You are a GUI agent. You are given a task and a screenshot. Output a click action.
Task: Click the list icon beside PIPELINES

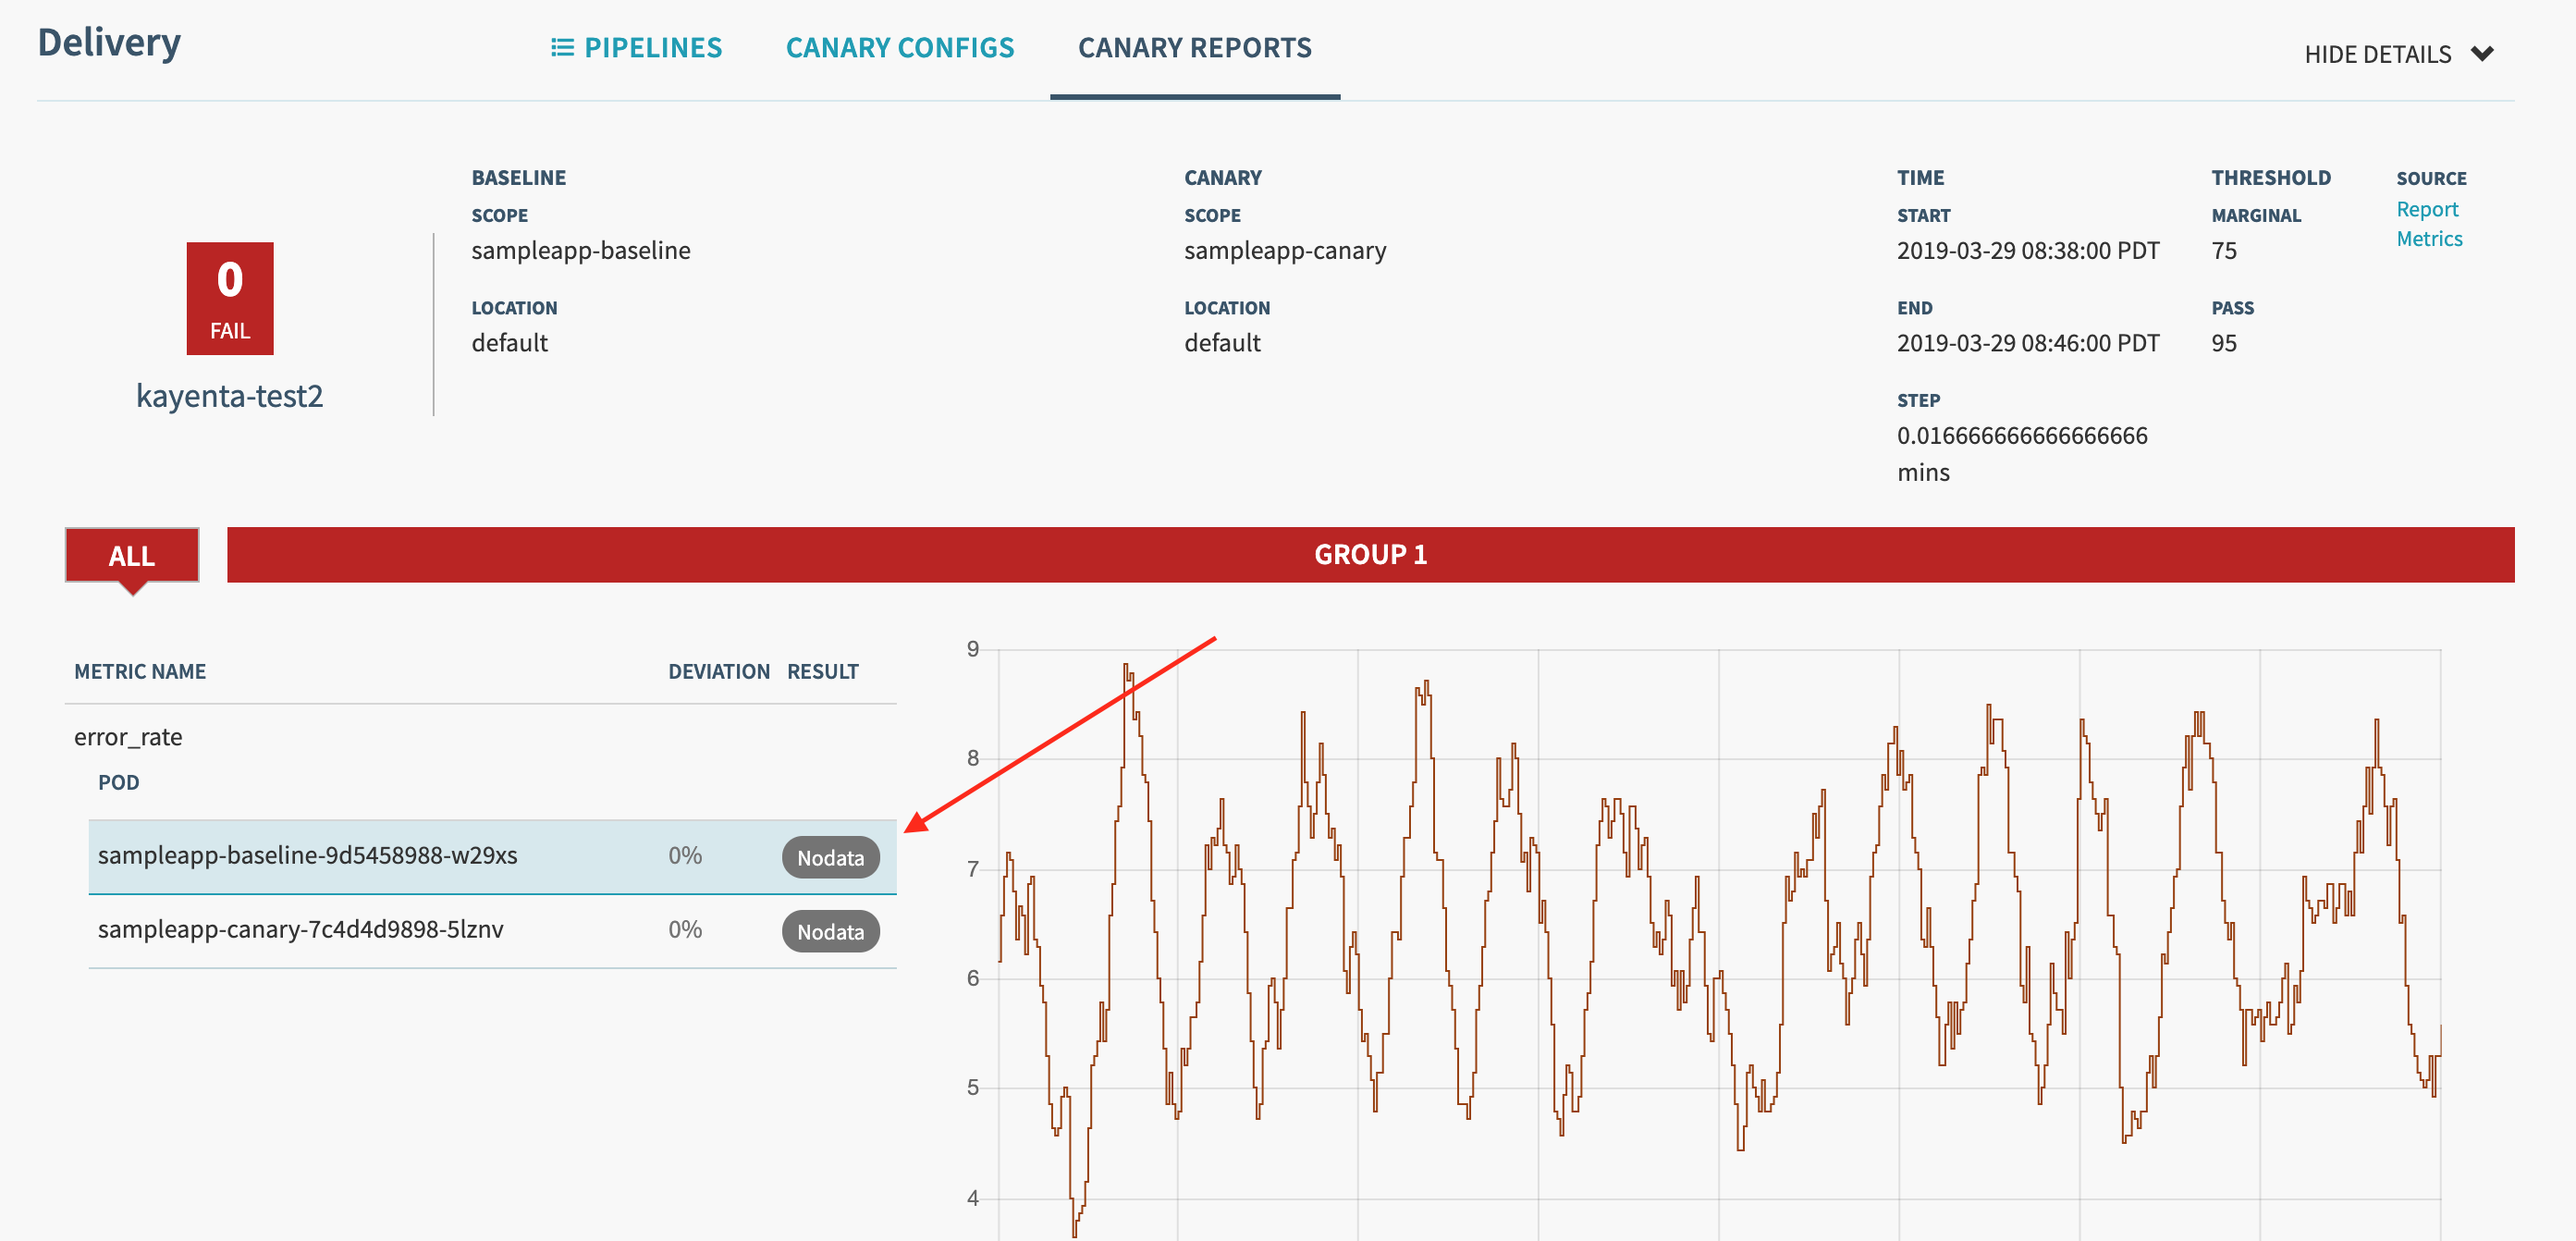(x=561, y=47)
